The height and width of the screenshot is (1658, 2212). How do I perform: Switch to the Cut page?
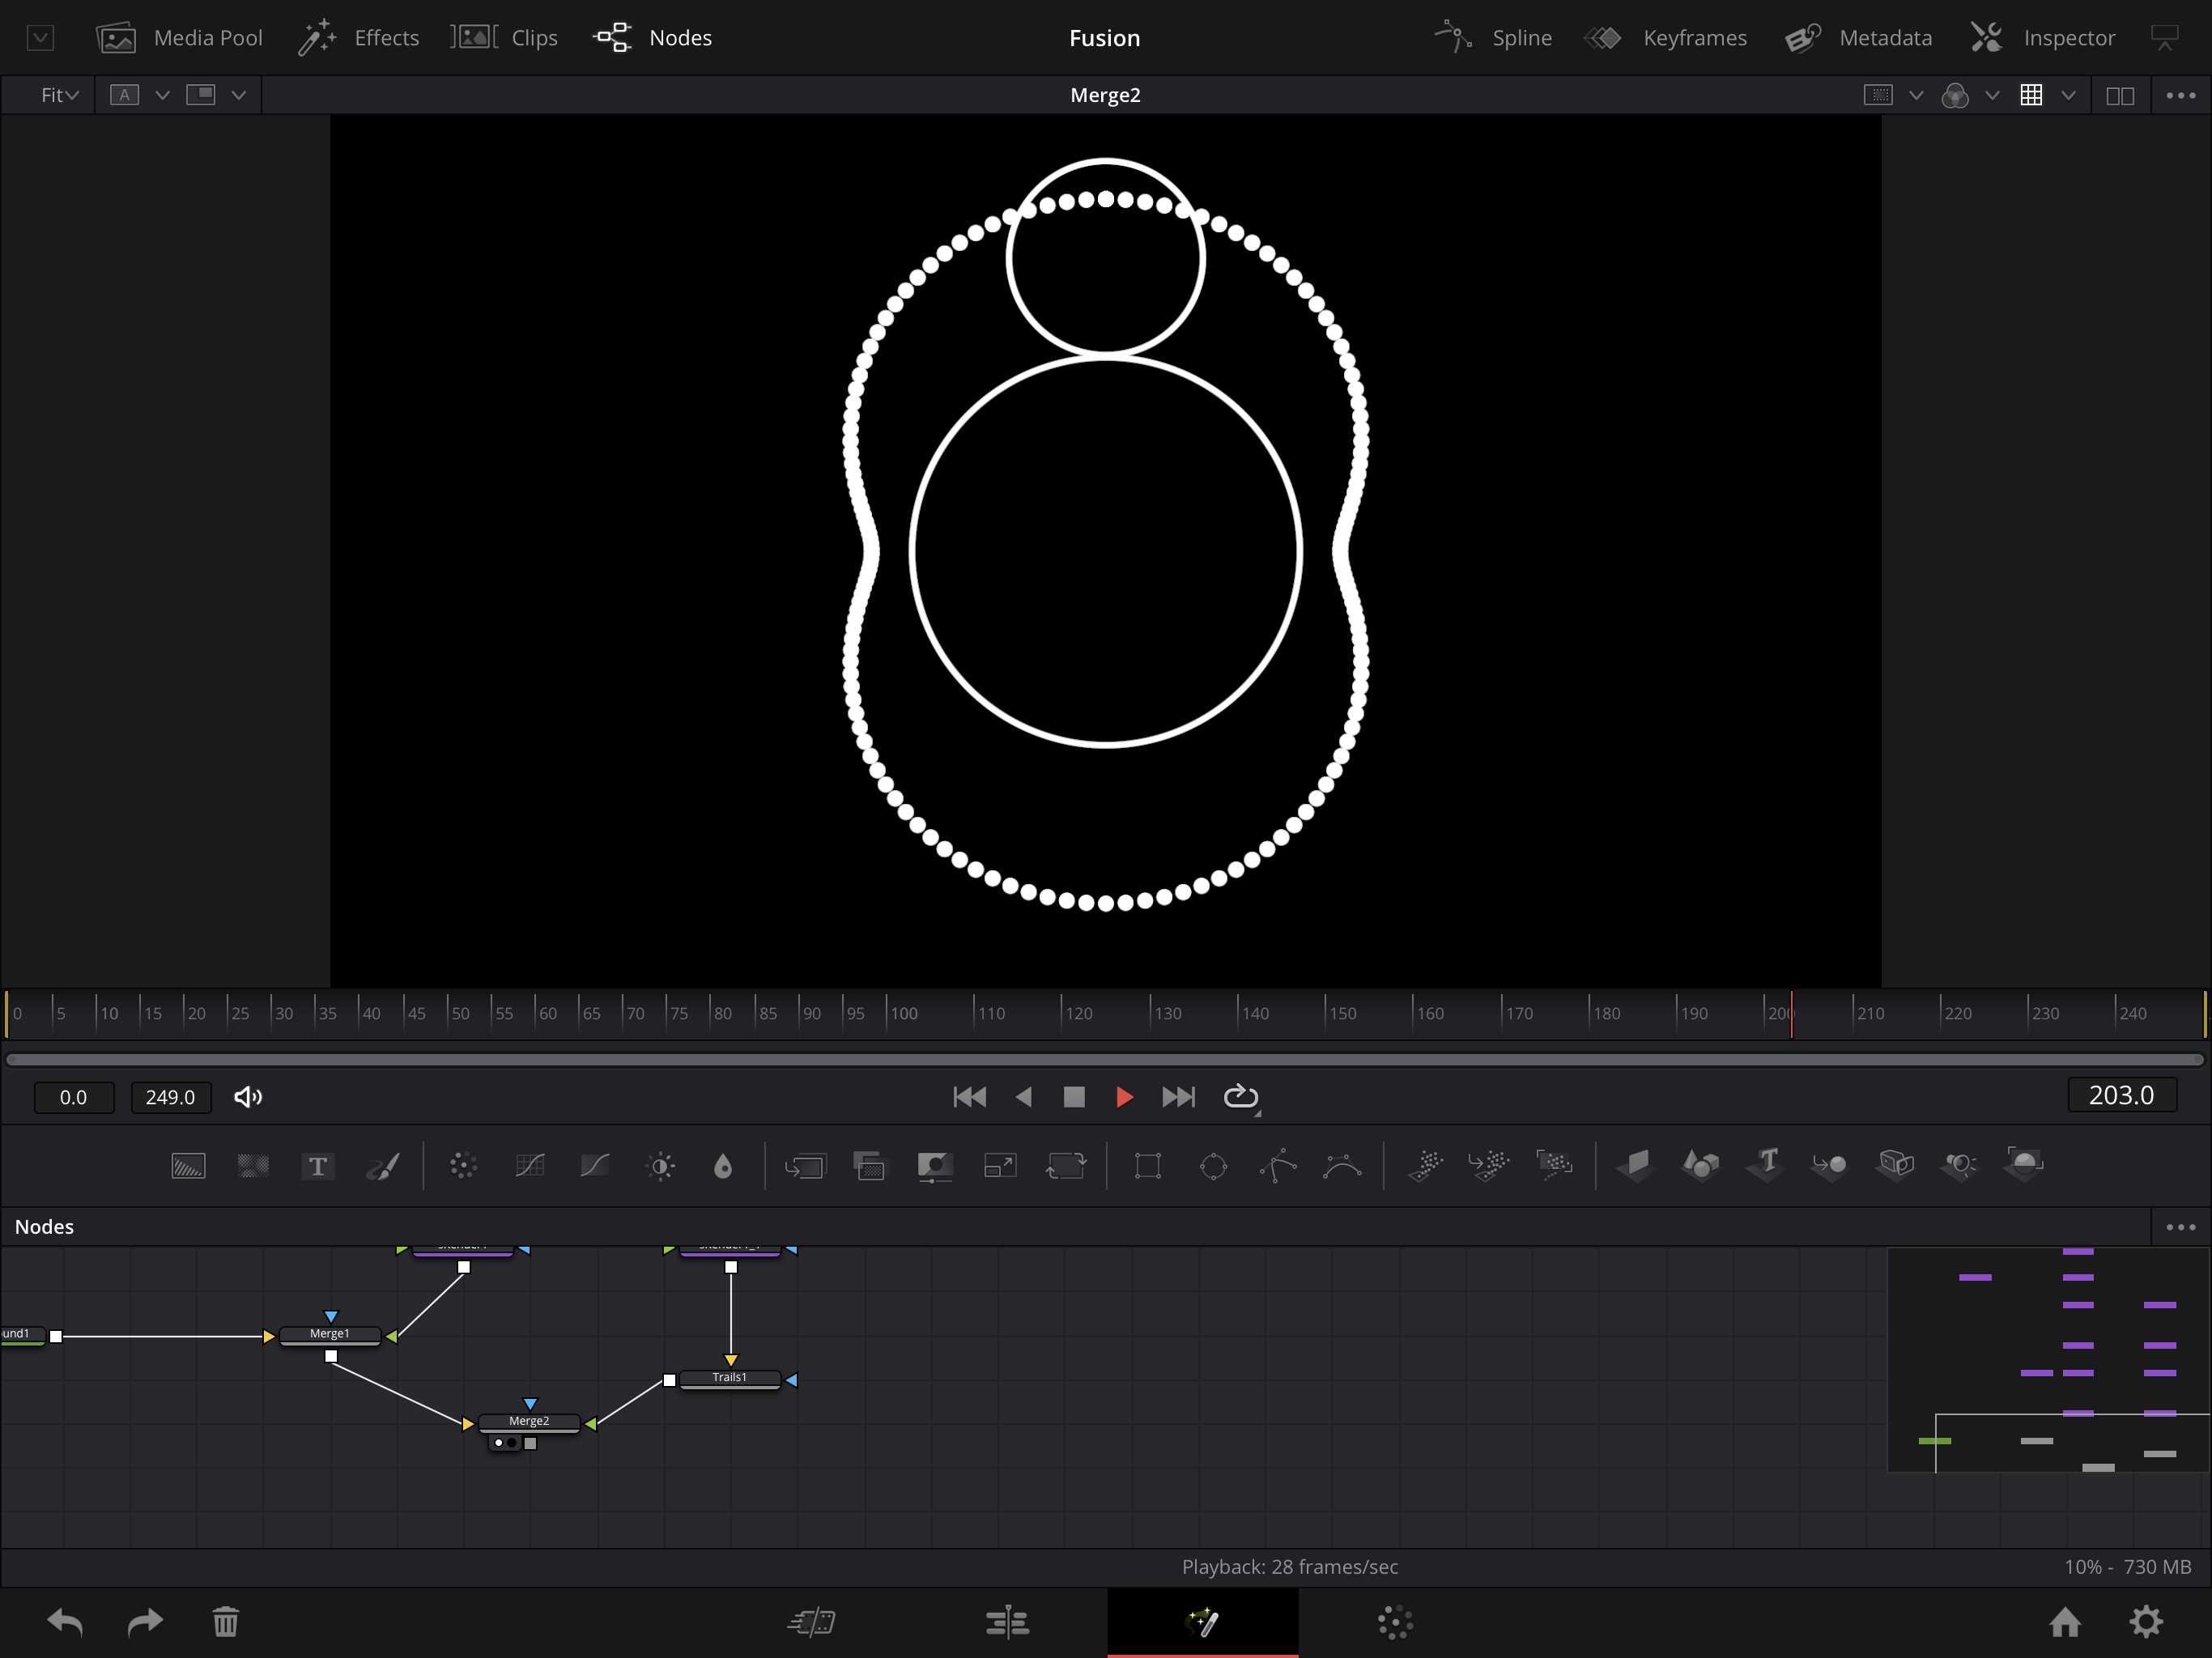click(811, 1622)
